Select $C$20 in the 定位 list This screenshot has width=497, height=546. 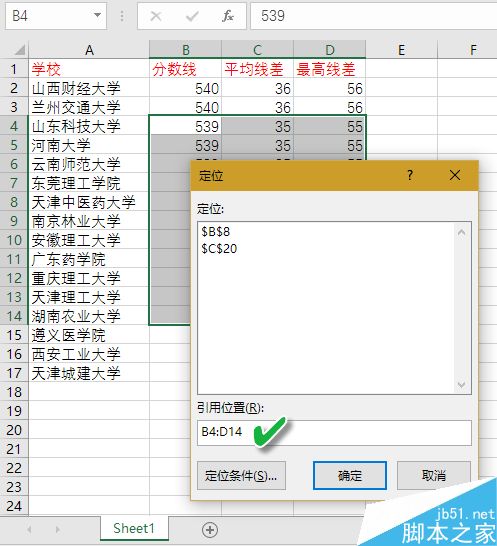[219, 249]
